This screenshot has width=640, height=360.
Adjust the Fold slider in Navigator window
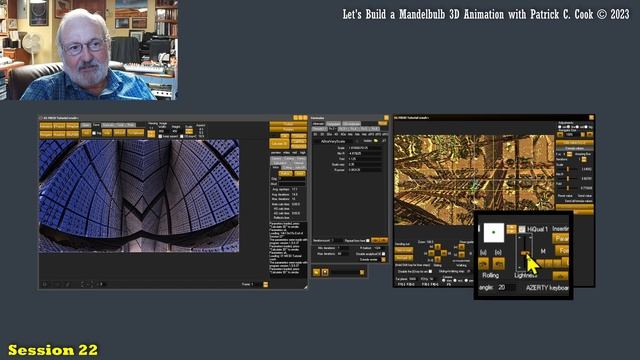[x=568, y=188]
